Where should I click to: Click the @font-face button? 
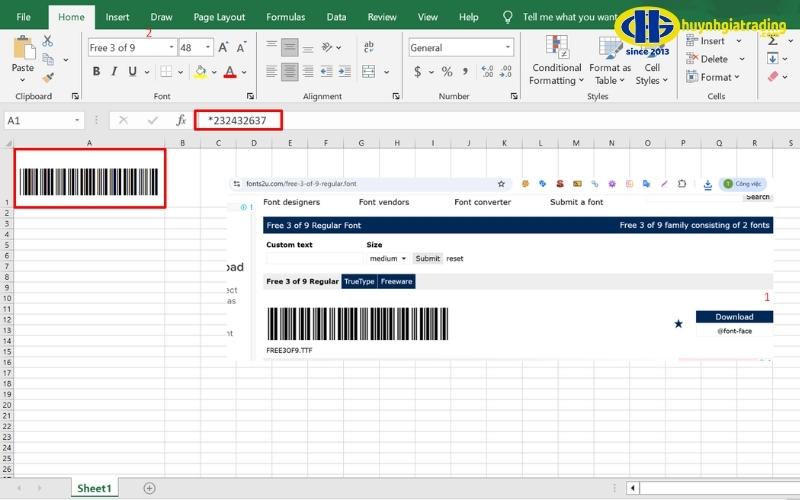(734, 331)
